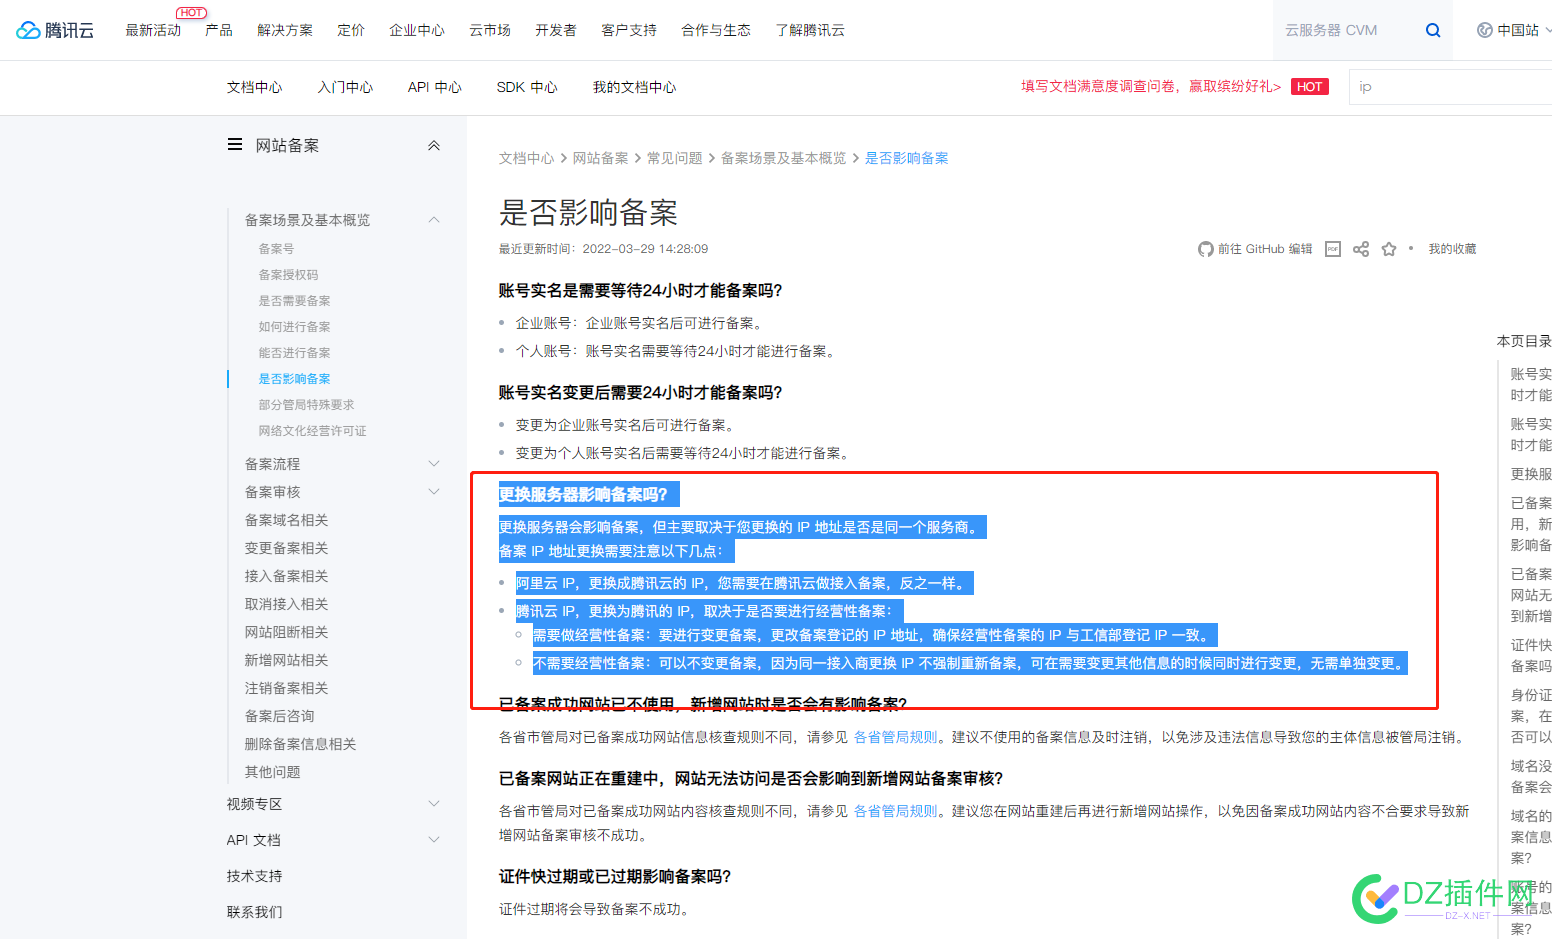Select sidebar item 备案号
The height and width of the screenshot is (939, 1552).
[x=277, y=249]
